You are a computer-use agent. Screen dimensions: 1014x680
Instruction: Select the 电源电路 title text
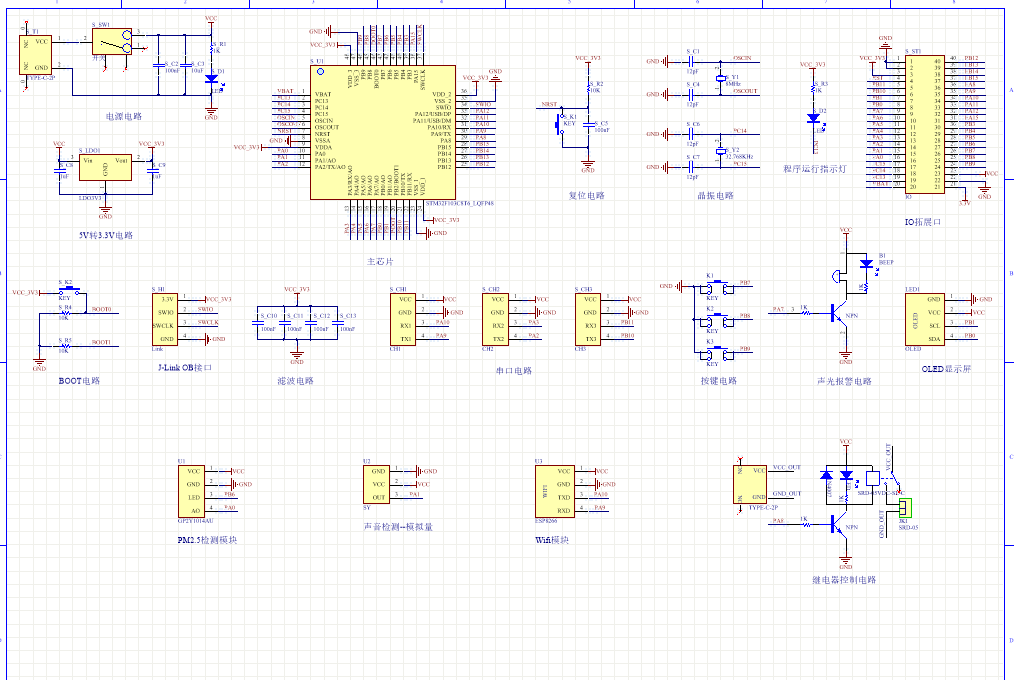[124, 116]
